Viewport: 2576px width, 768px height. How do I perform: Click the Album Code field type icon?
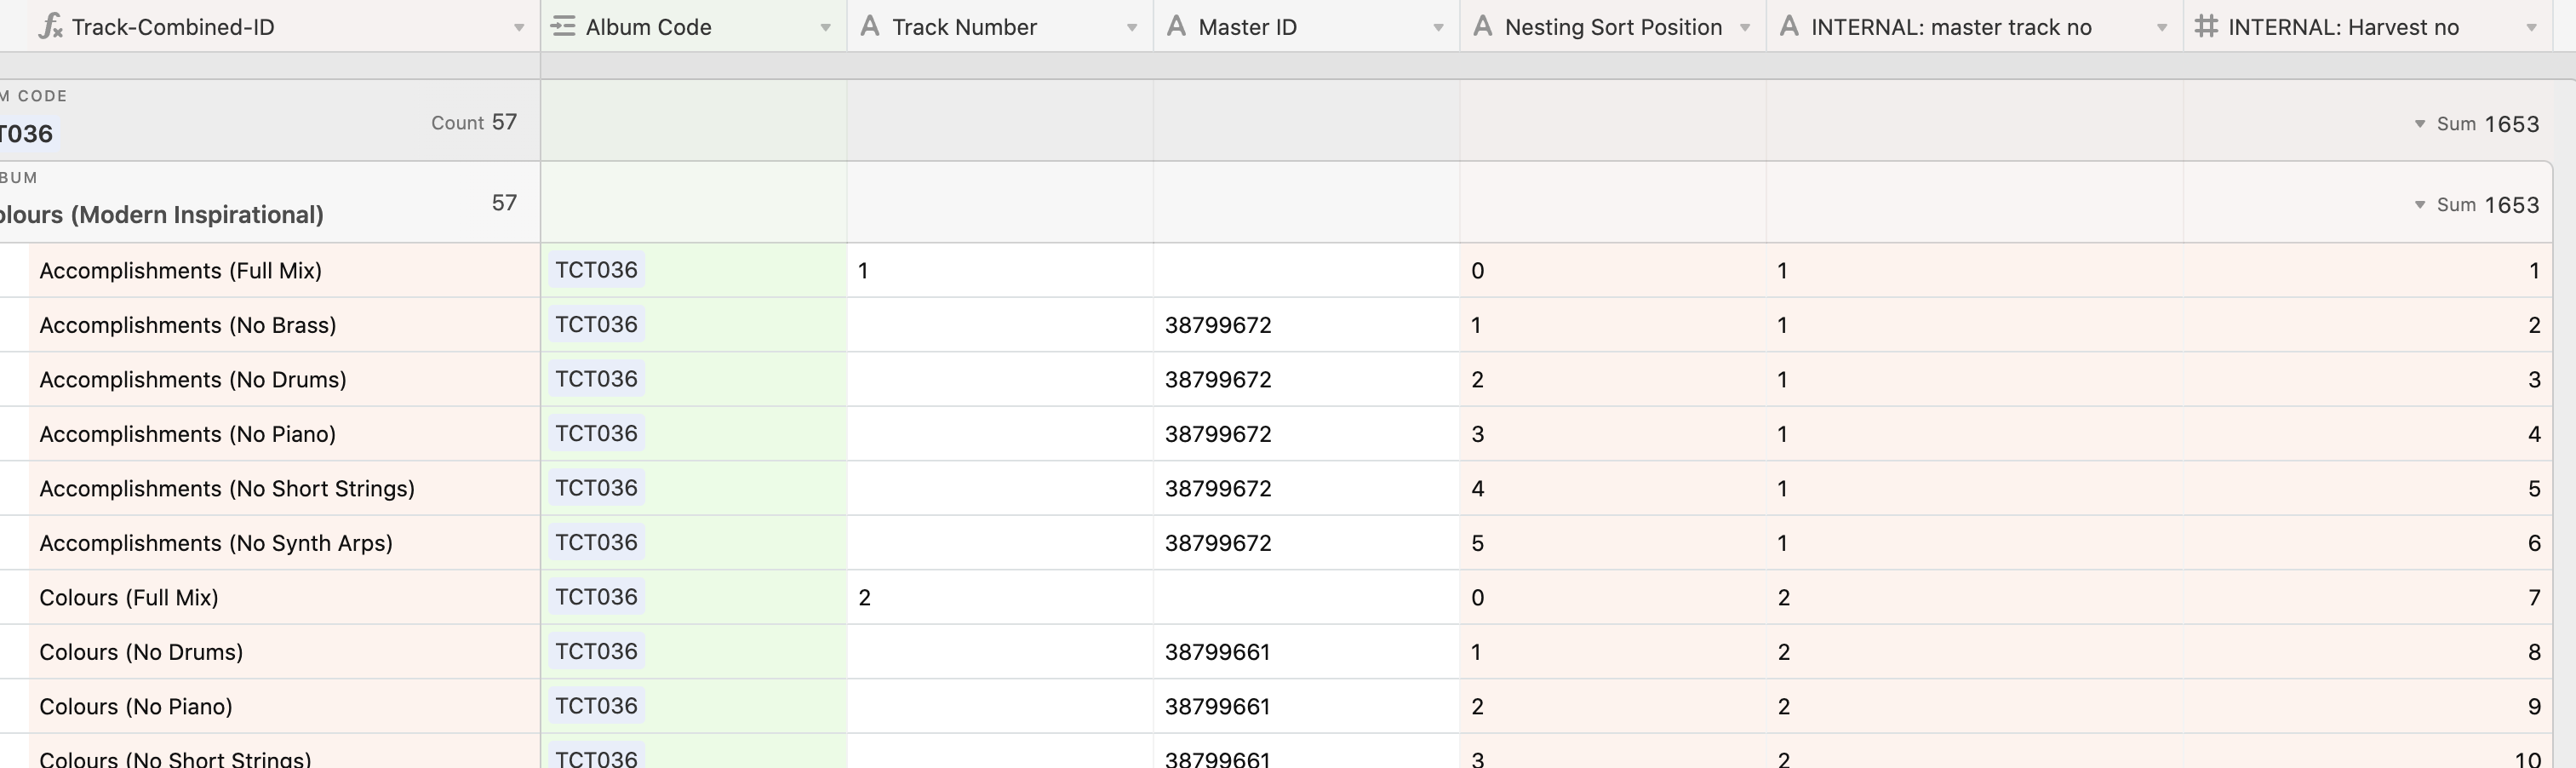pos(564,27)
